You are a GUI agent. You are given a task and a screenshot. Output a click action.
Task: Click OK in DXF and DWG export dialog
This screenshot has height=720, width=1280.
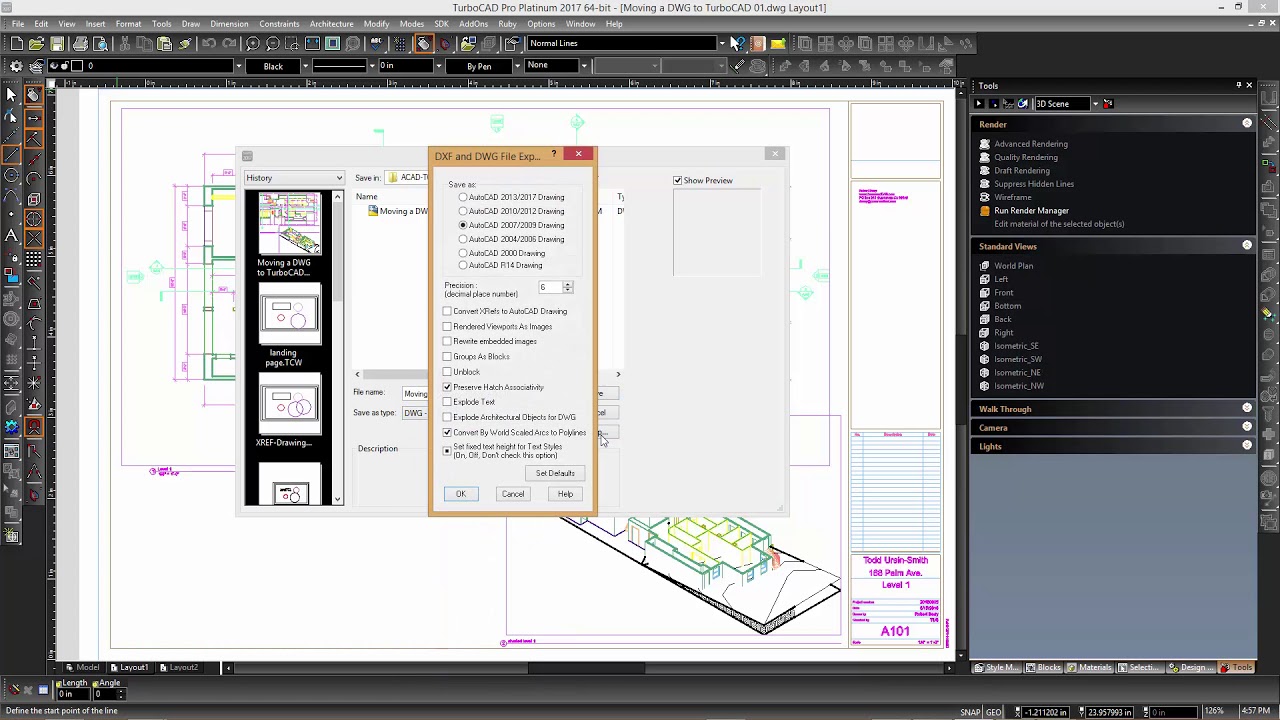[x=461, y=494]
